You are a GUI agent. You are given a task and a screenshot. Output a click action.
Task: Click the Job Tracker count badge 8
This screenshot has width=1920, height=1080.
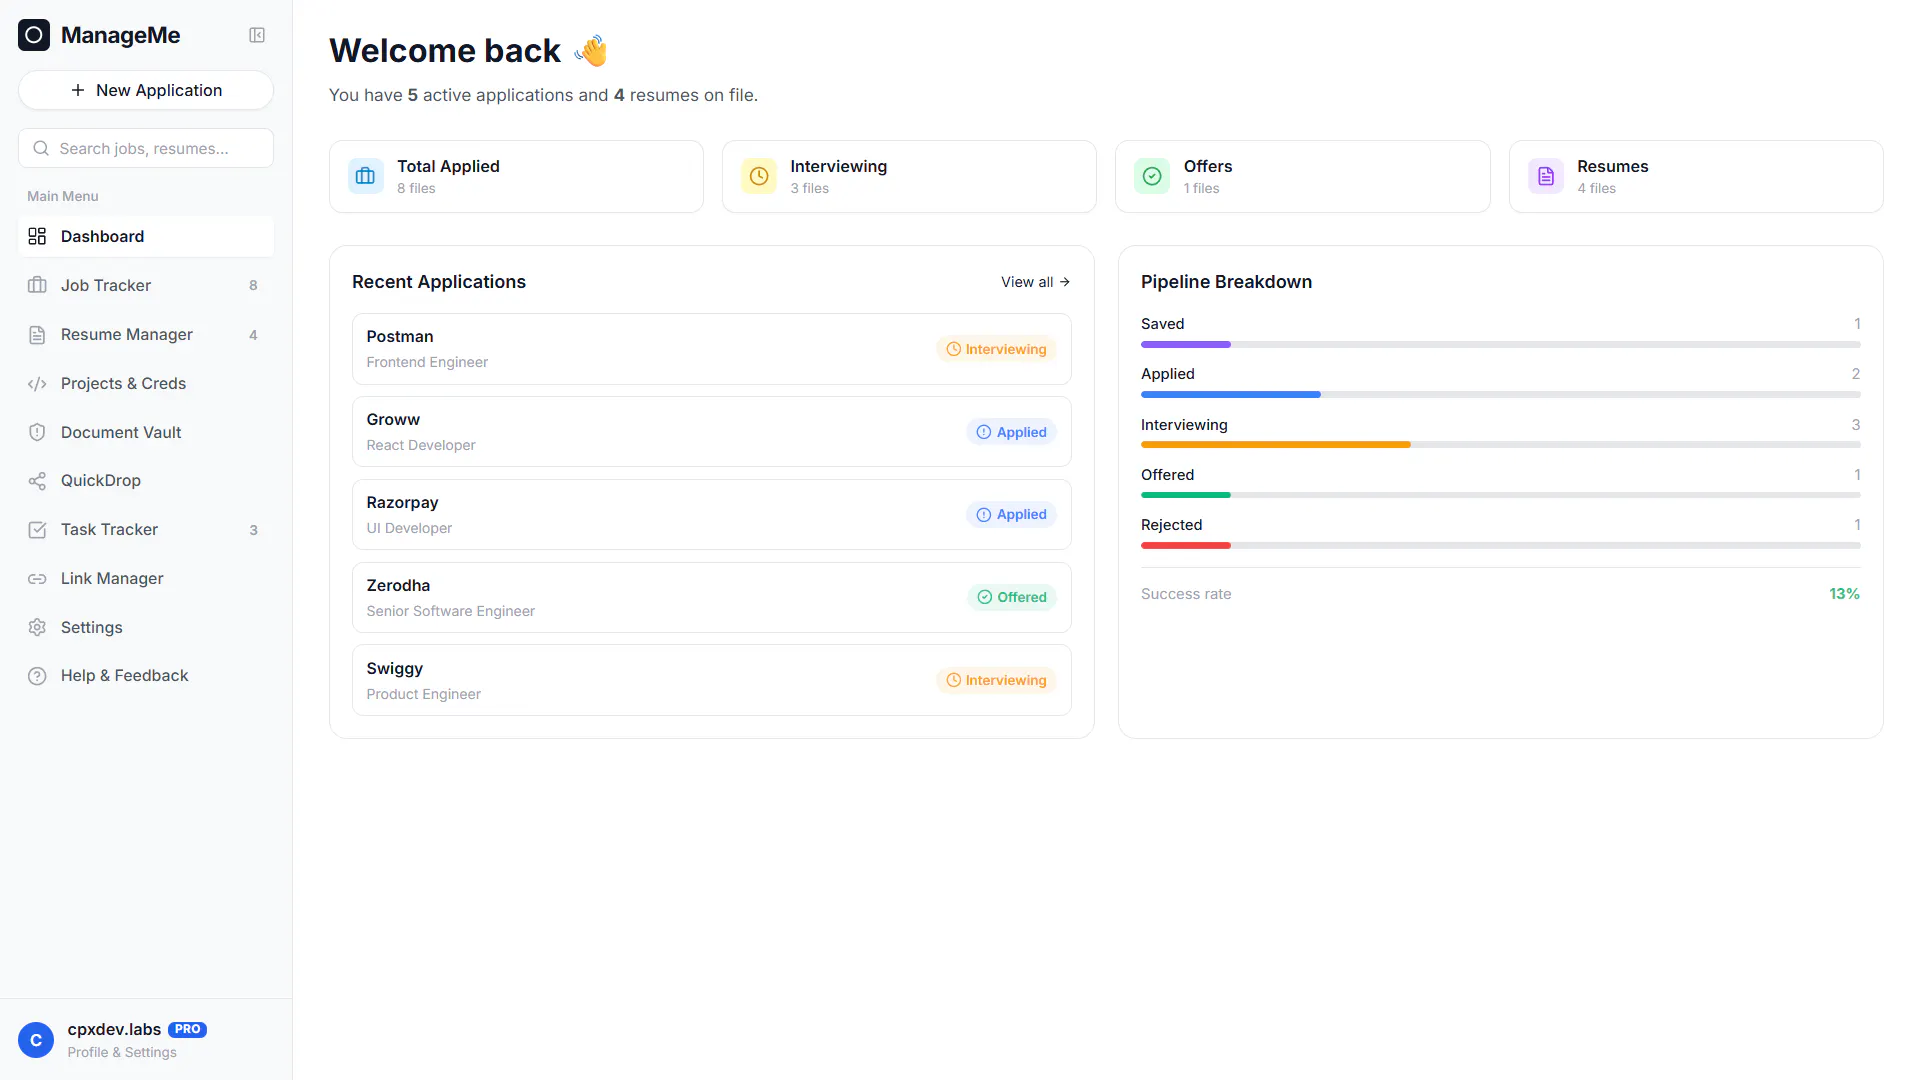[x=253, y=286]
